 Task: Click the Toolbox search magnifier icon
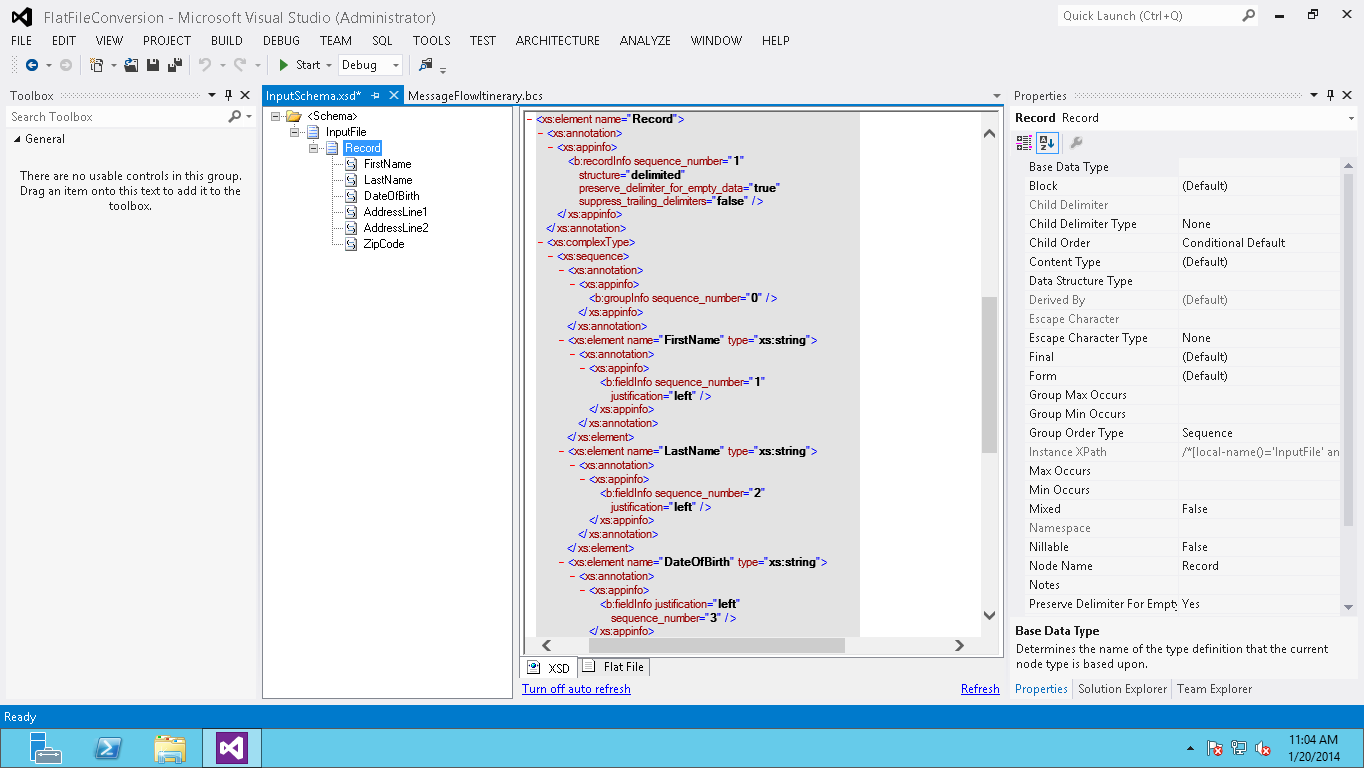pyautogui.click(x=235, y=117)
